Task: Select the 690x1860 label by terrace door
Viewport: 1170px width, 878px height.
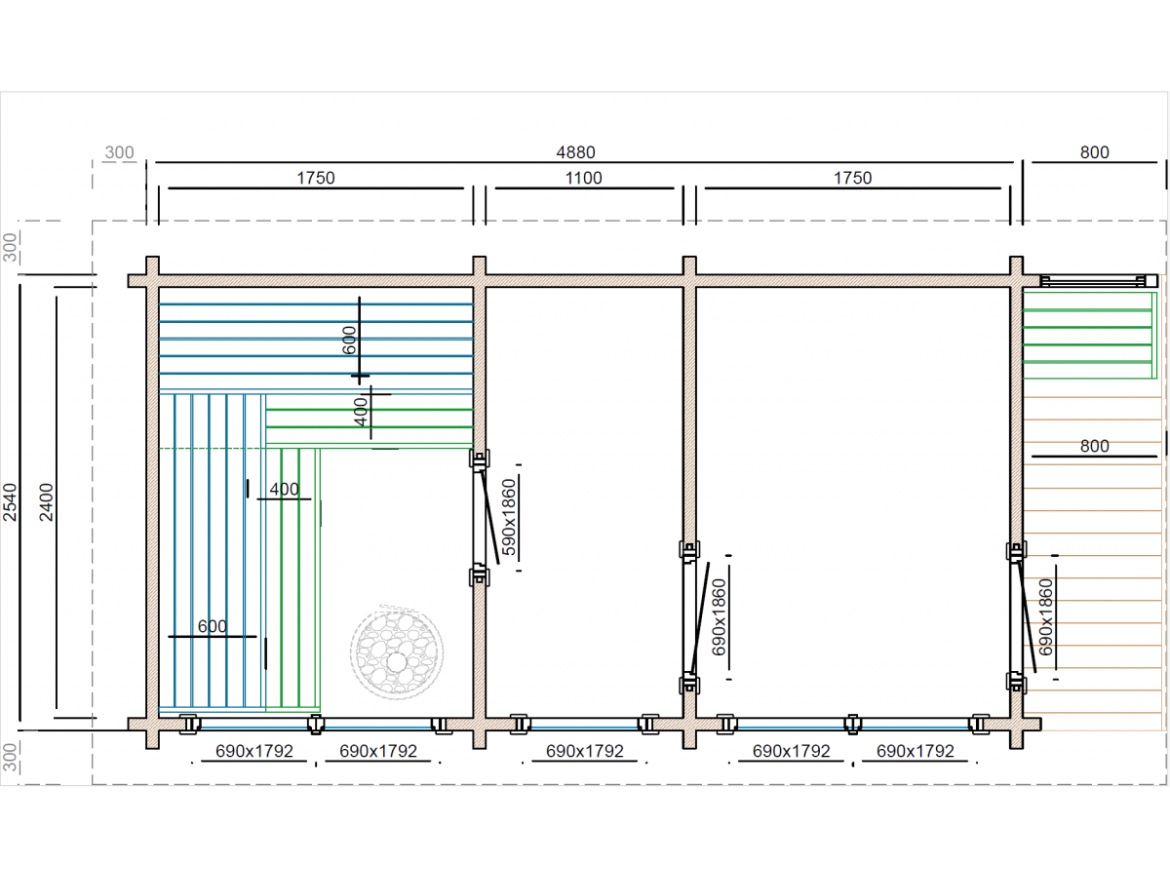Action: coord(1046,616)
